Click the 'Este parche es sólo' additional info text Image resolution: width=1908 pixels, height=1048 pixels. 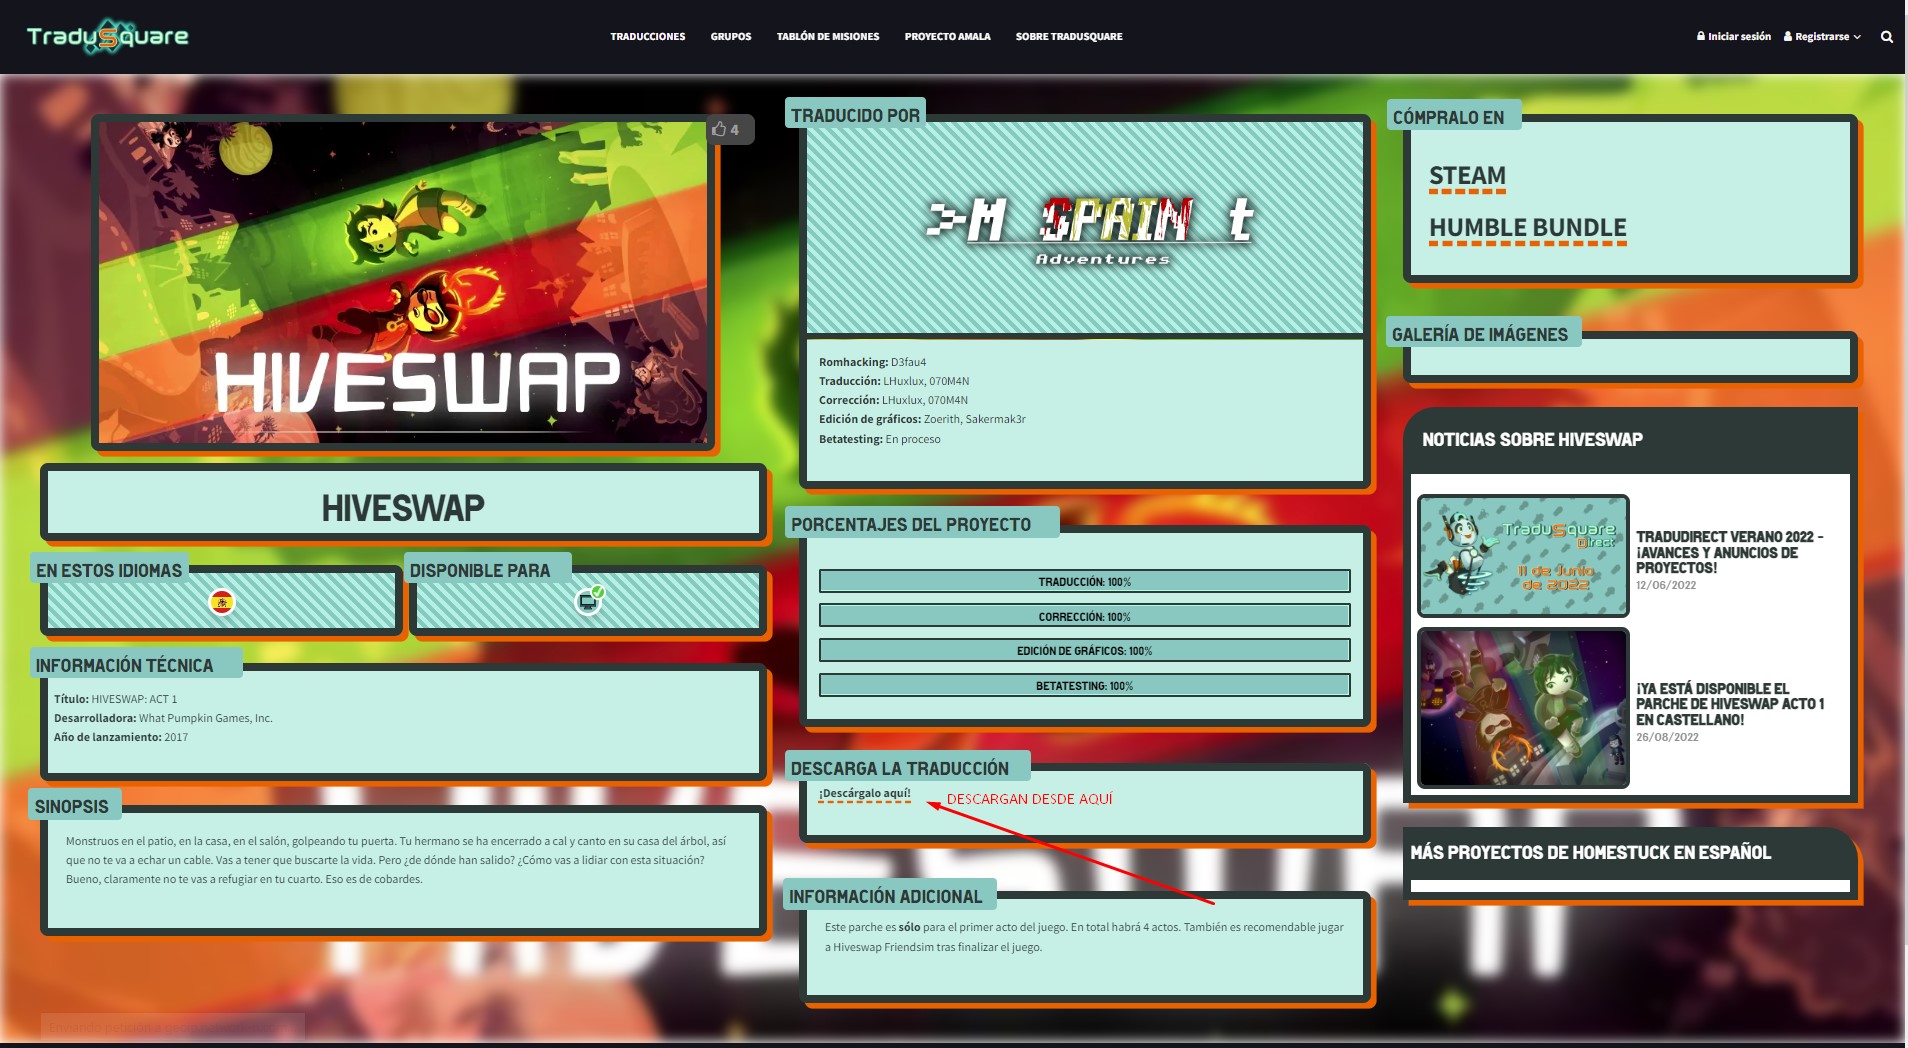point(1084,937)
